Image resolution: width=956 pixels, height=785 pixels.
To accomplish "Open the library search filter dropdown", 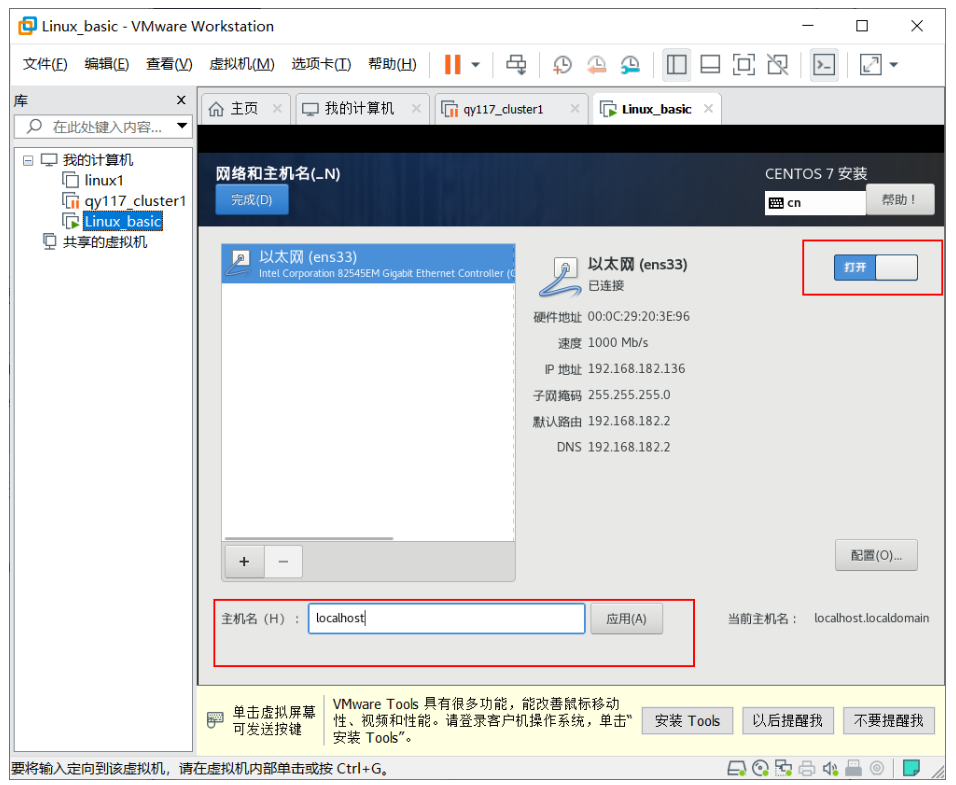I will click(182, 126).
